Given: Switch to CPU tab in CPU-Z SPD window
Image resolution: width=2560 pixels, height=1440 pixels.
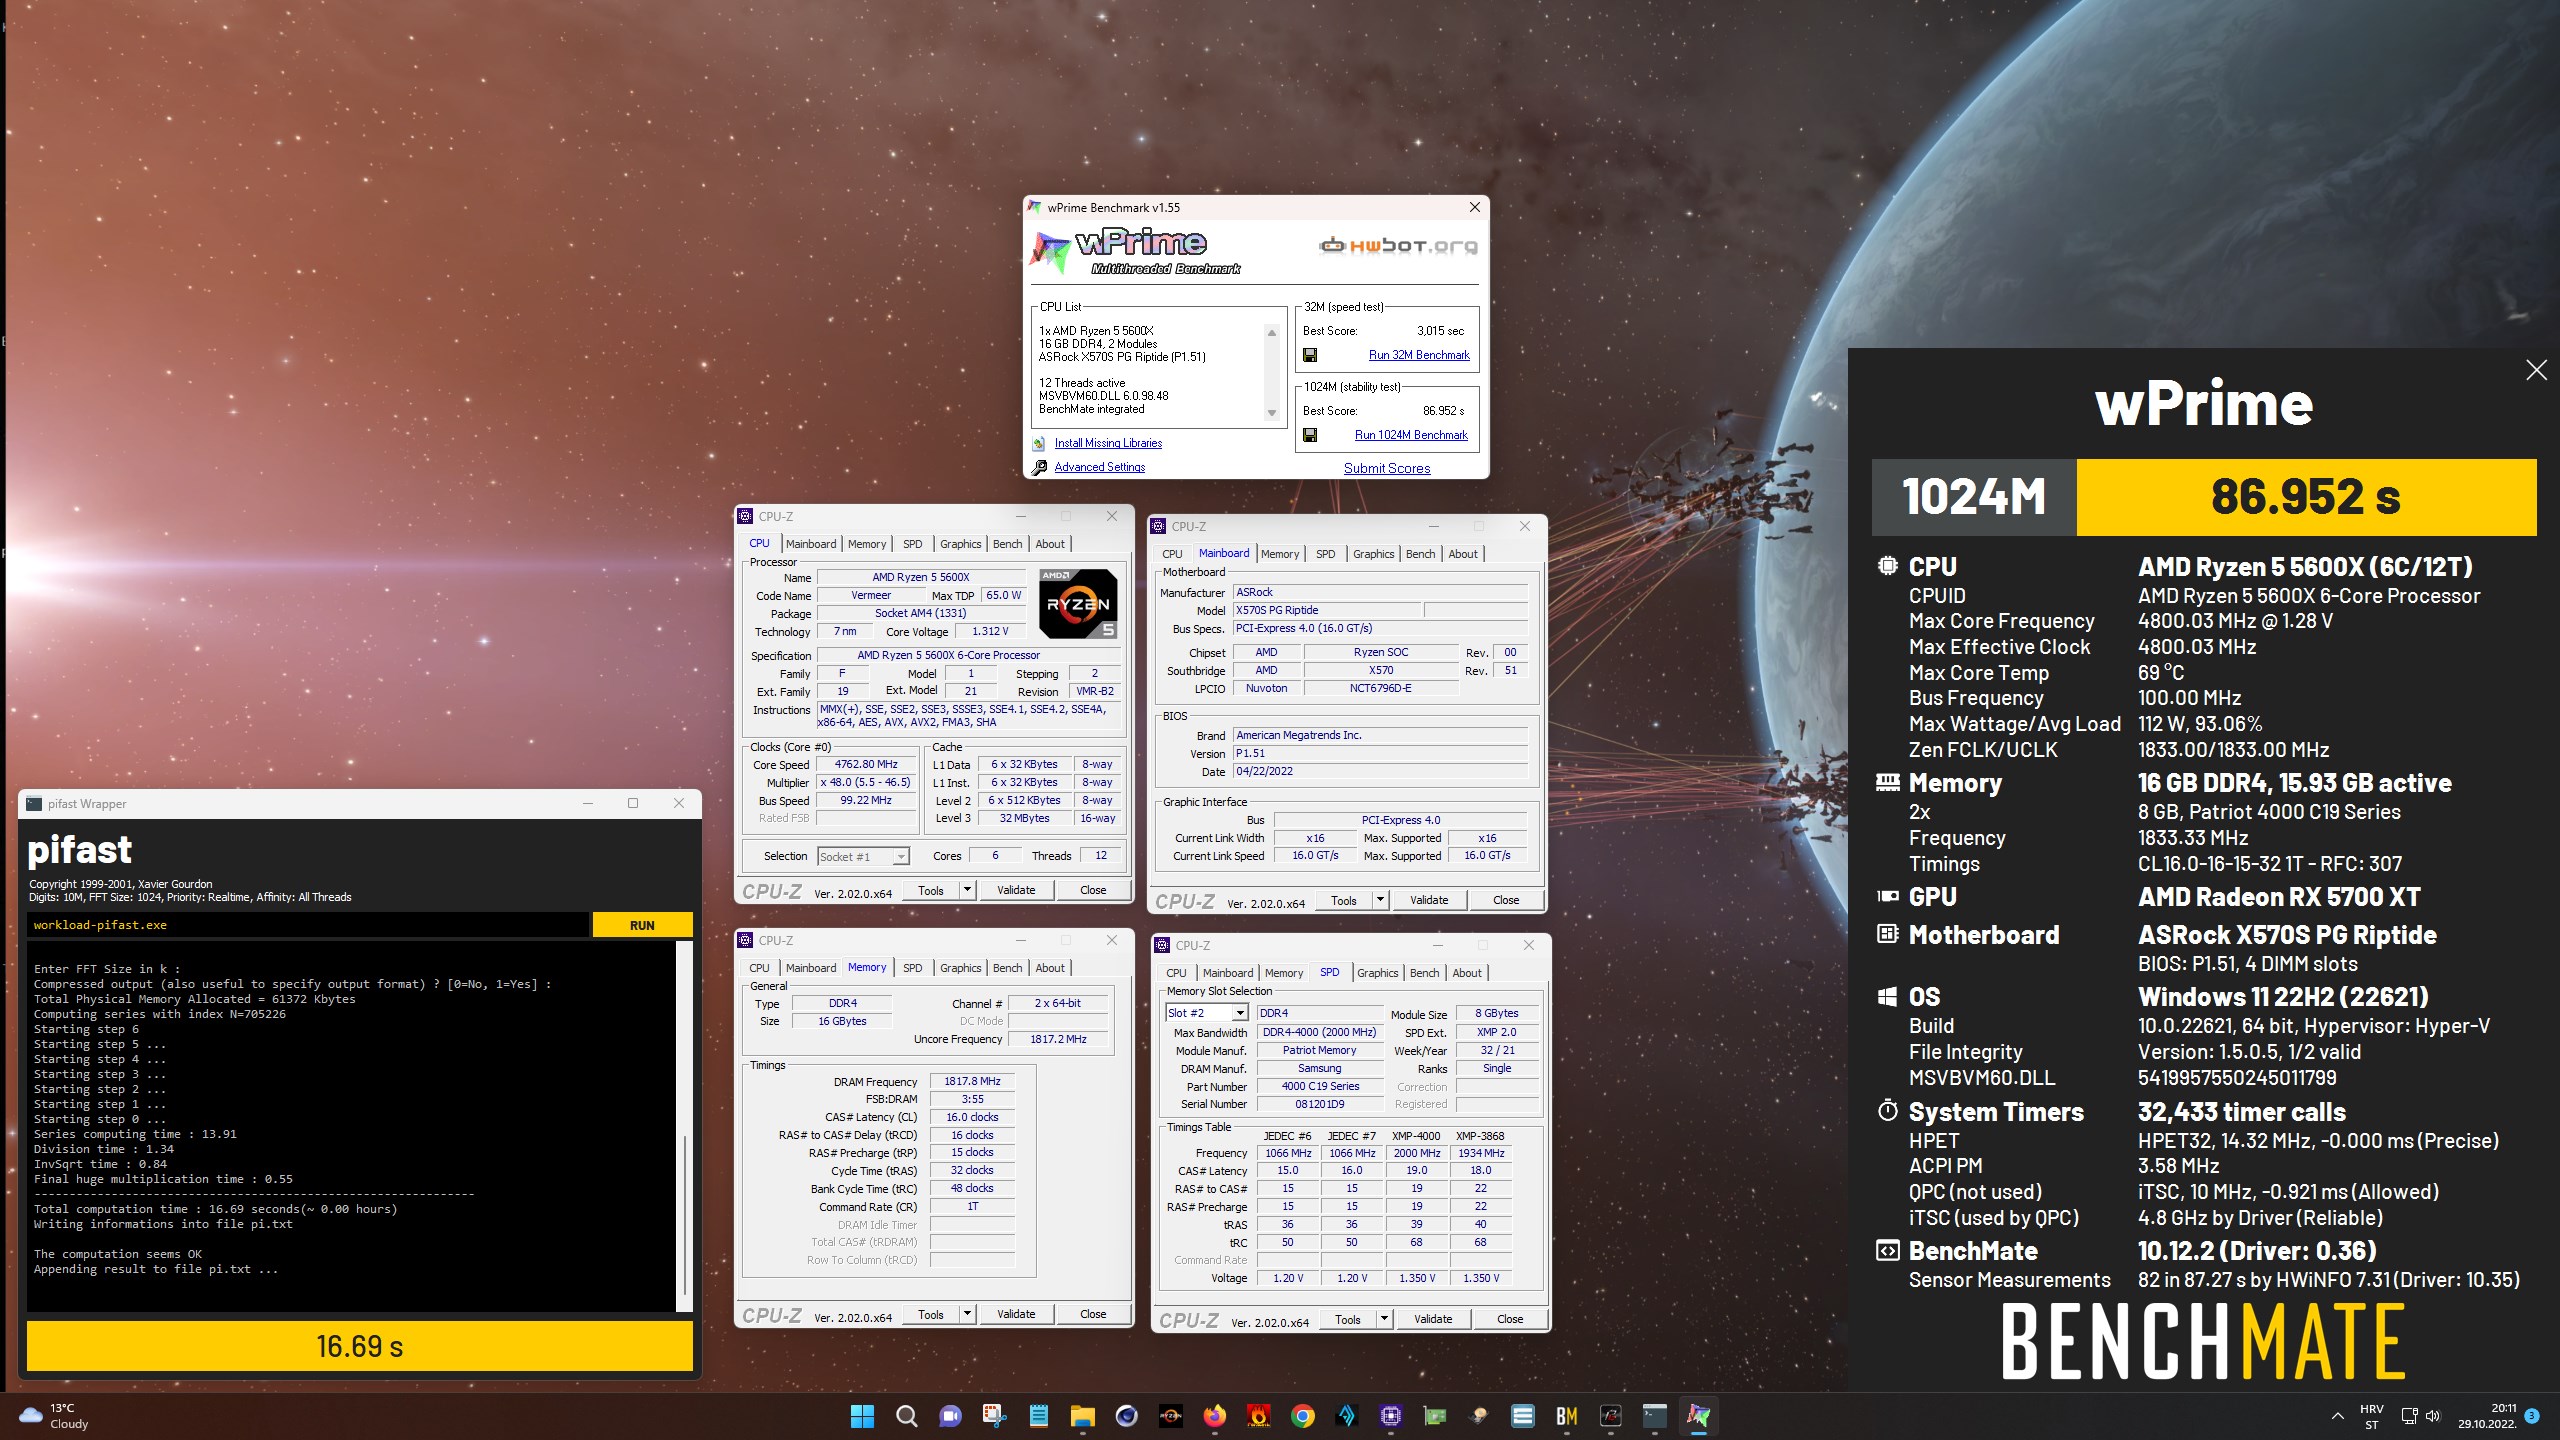Looking at the screenshot, I should (x=1176, y=973).
